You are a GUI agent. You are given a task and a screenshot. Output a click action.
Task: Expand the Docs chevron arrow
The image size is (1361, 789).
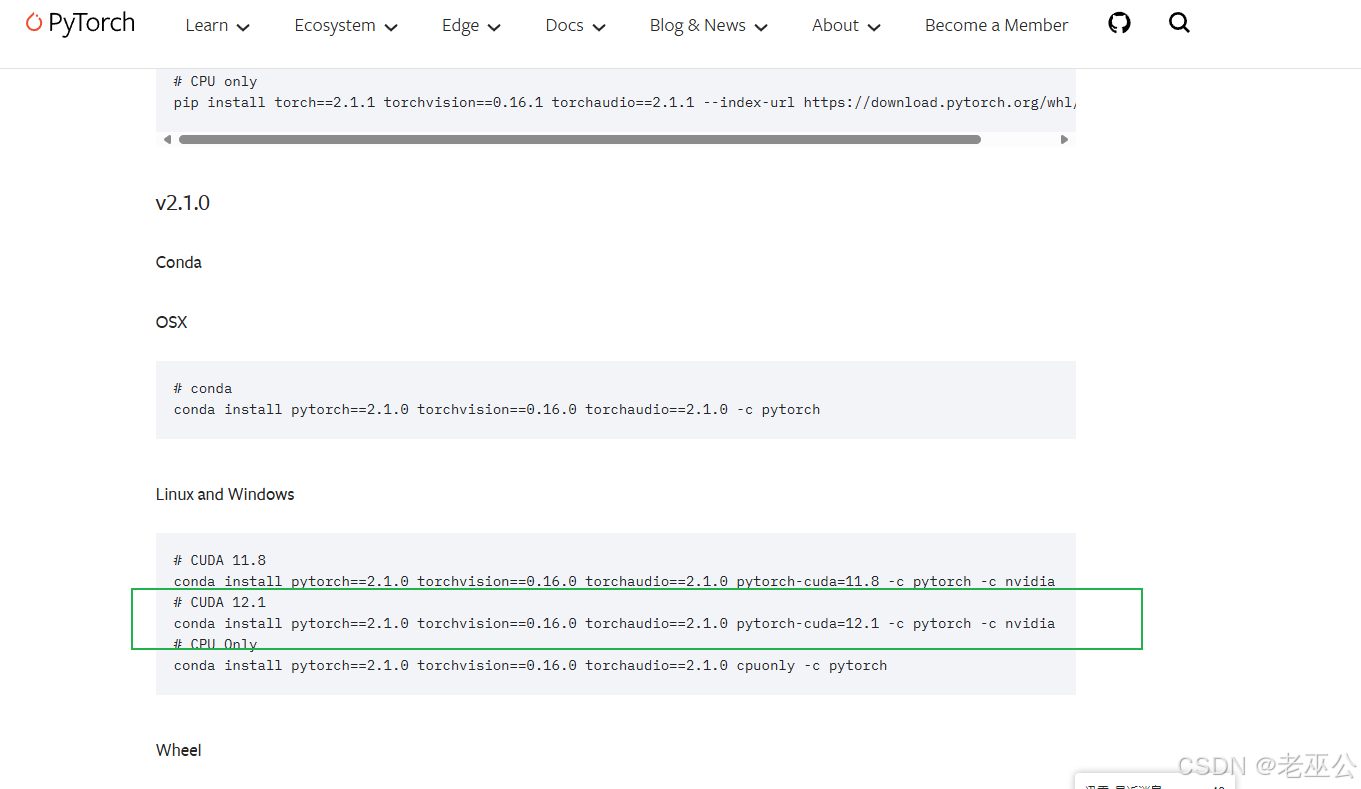tap(599, 28)
